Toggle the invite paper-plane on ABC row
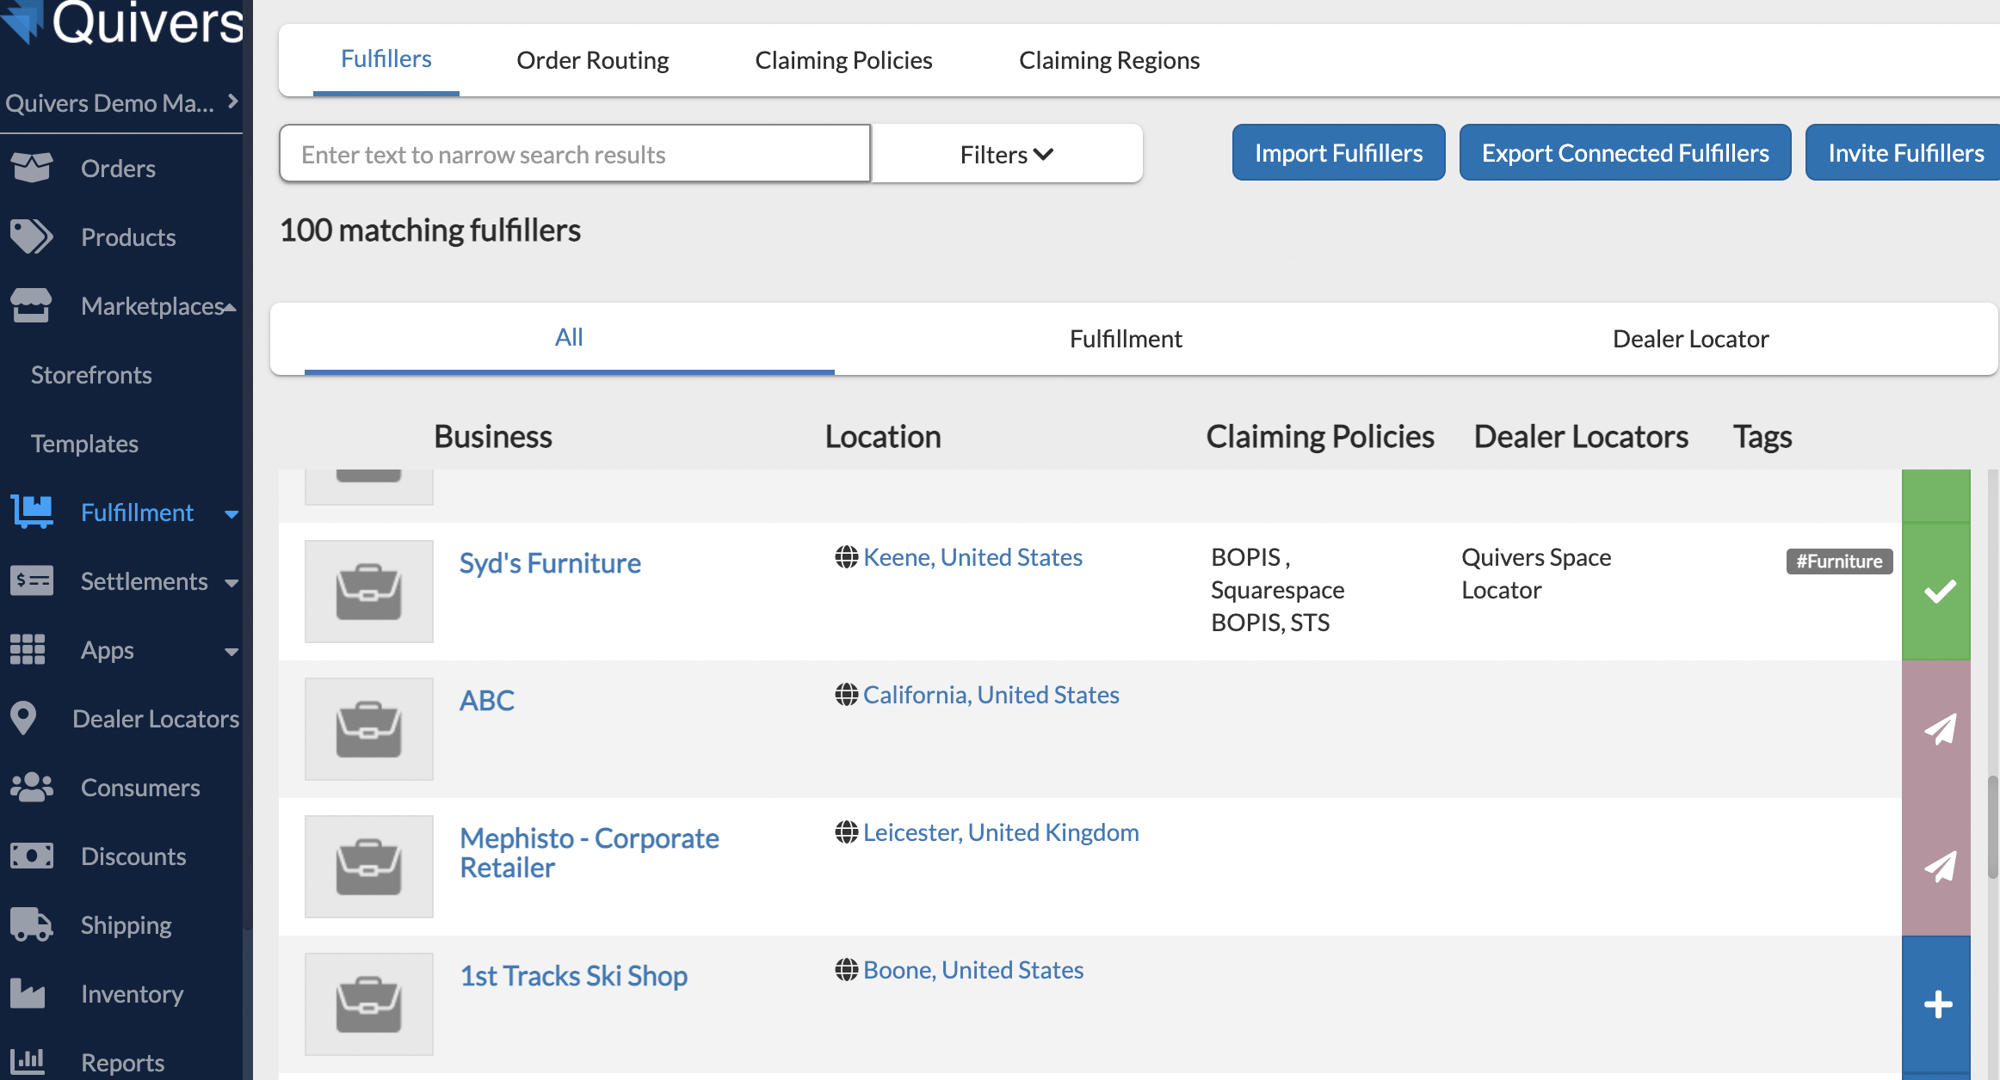The height and width of the screenshot is (1080, 2000). coord(1938,729)
